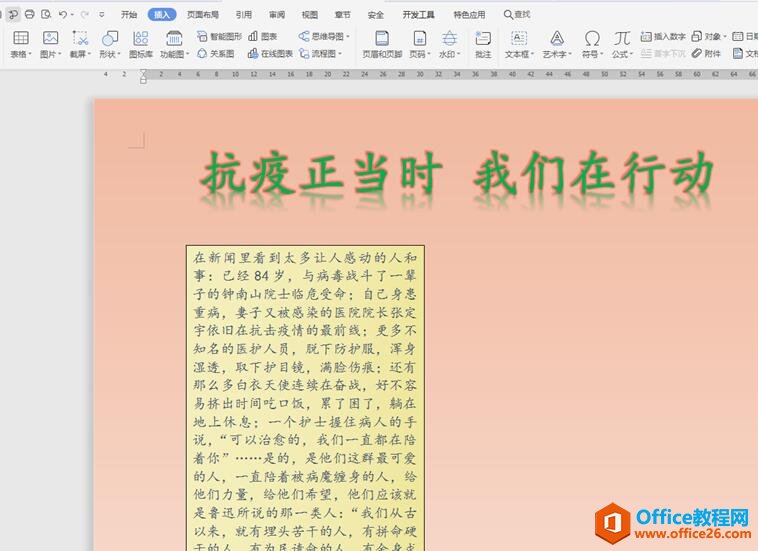The image size is (758, 551).
Task: Insert a Relationship Diagram (关系图)
Action: click(x=216, y=54)
